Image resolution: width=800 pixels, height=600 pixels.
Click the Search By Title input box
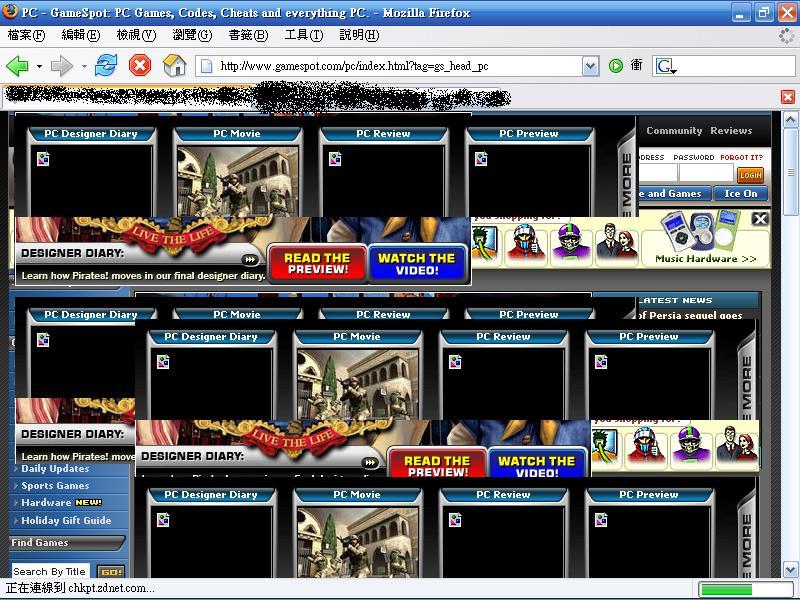coord(50,571)
